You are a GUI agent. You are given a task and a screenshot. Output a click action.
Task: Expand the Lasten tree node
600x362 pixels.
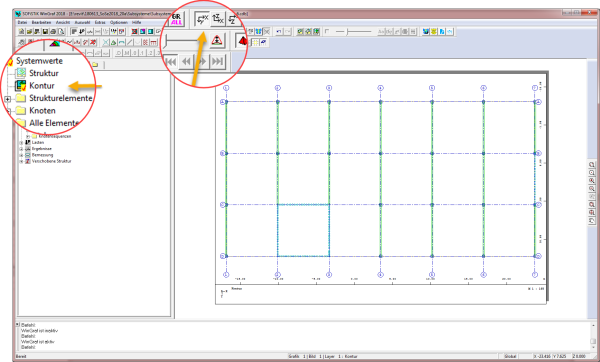[21, 142]
